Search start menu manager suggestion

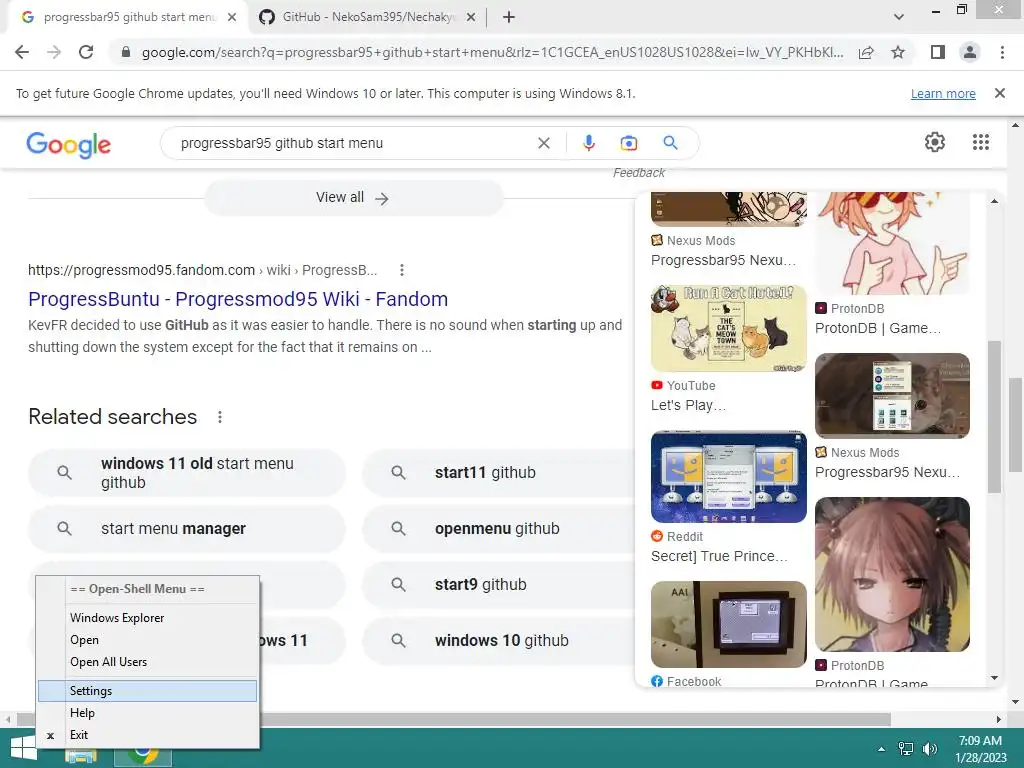tap(187, 528)
